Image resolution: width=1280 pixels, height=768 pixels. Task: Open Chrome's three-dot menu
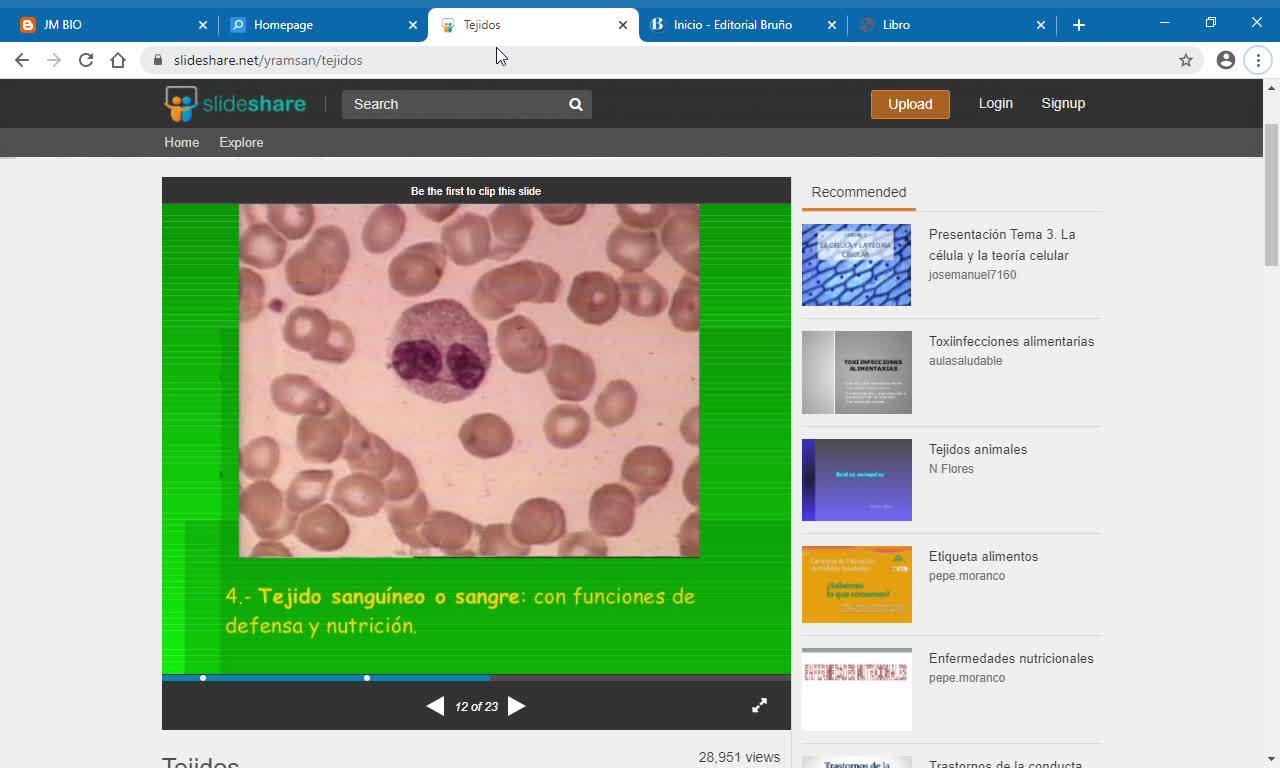1258,60
